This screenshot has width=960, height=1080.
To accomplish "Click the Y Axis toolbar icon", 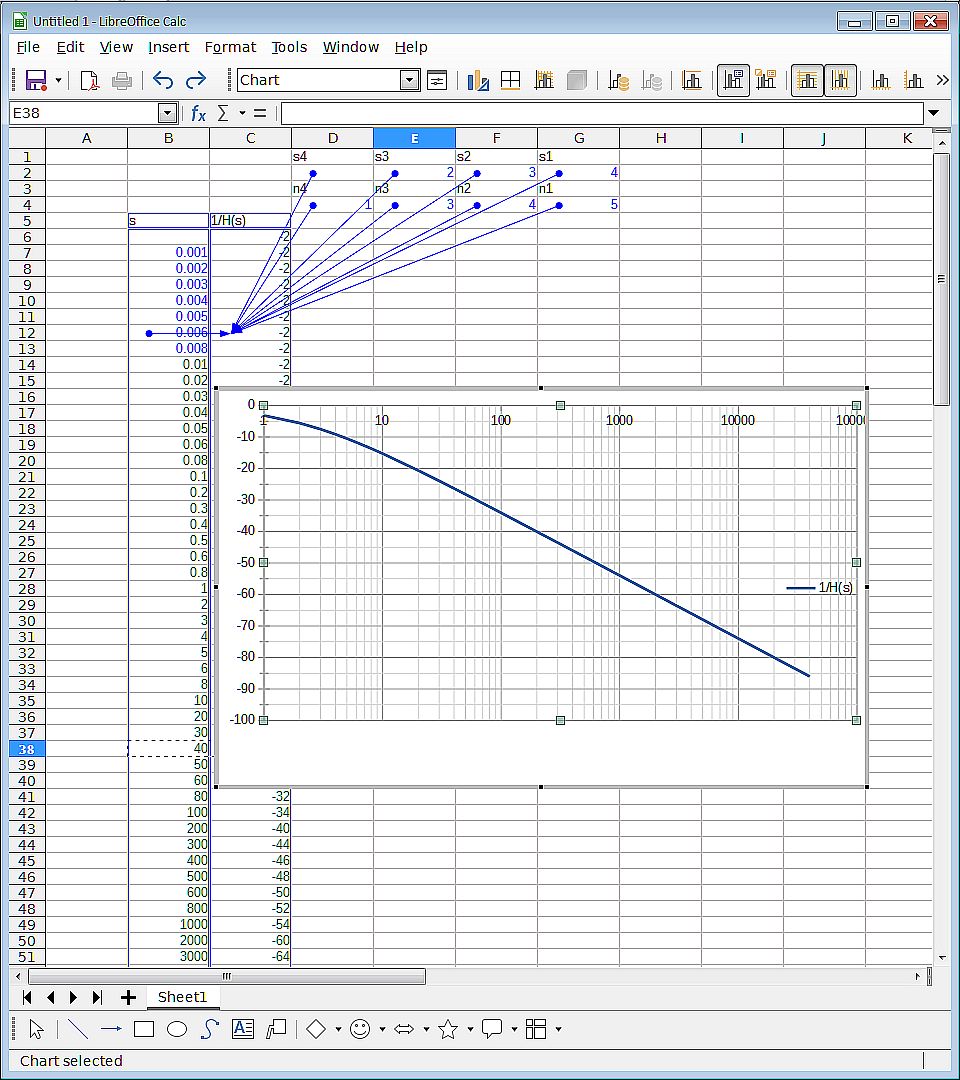I will tap(914, 81).
